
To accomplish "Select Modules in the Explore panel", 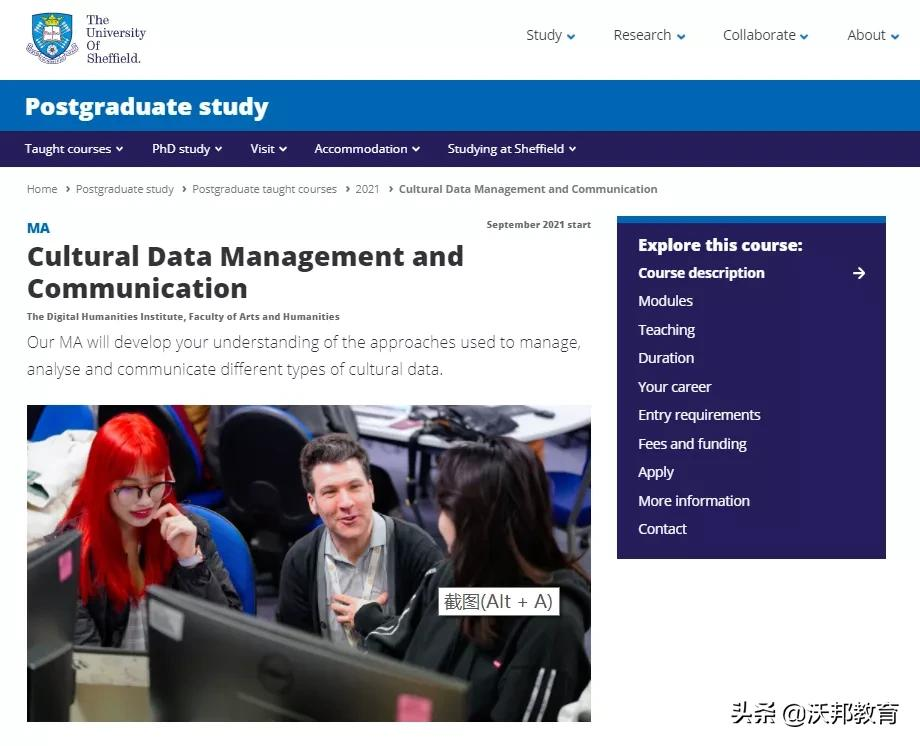I will (x=665, y=300).
